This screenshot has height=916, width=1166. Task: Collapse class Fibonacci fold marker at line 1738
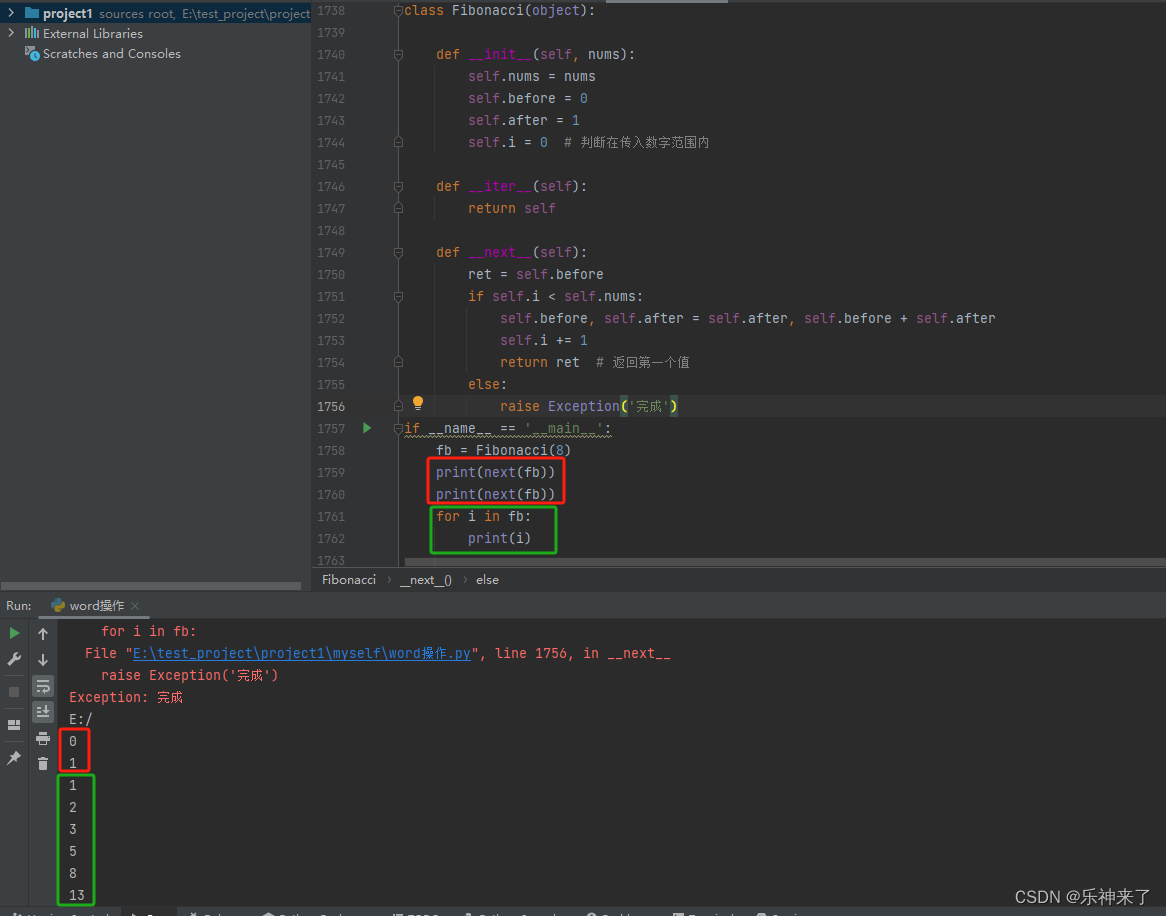399,10
